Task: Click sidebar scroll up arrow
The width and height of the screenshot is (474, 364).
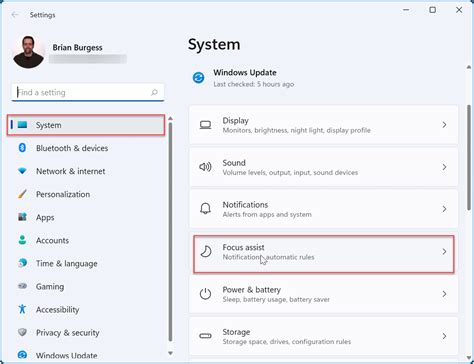Action: tap(170, 118)
